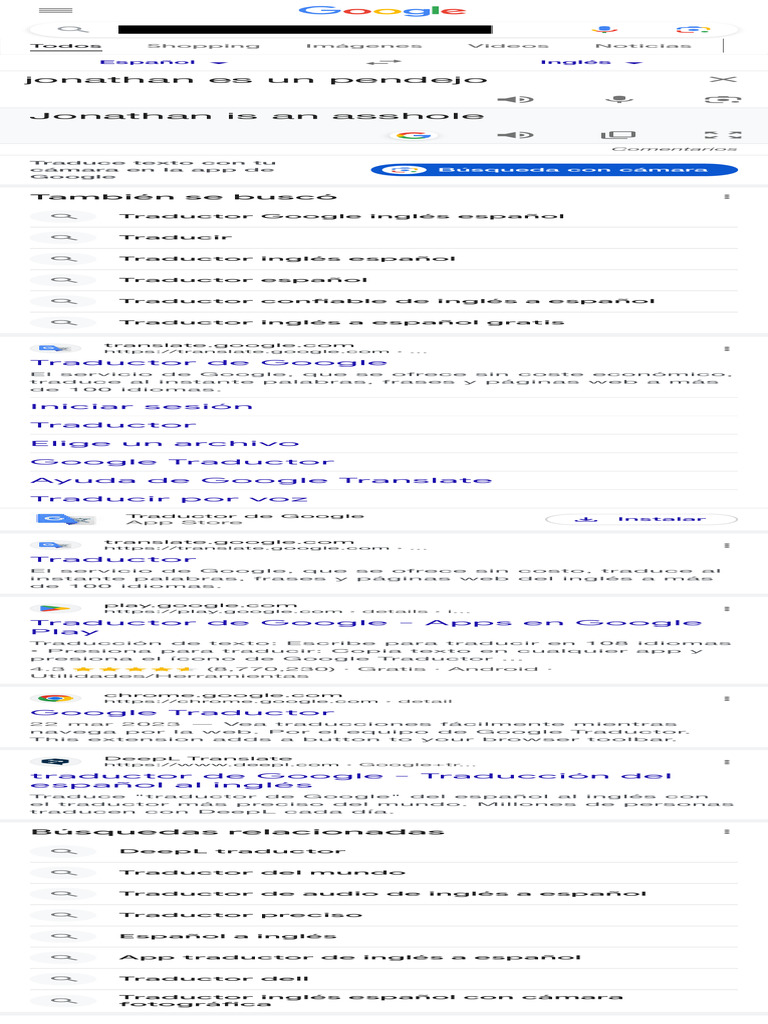Open options for DeepL Translate result

tap(727, 762)
